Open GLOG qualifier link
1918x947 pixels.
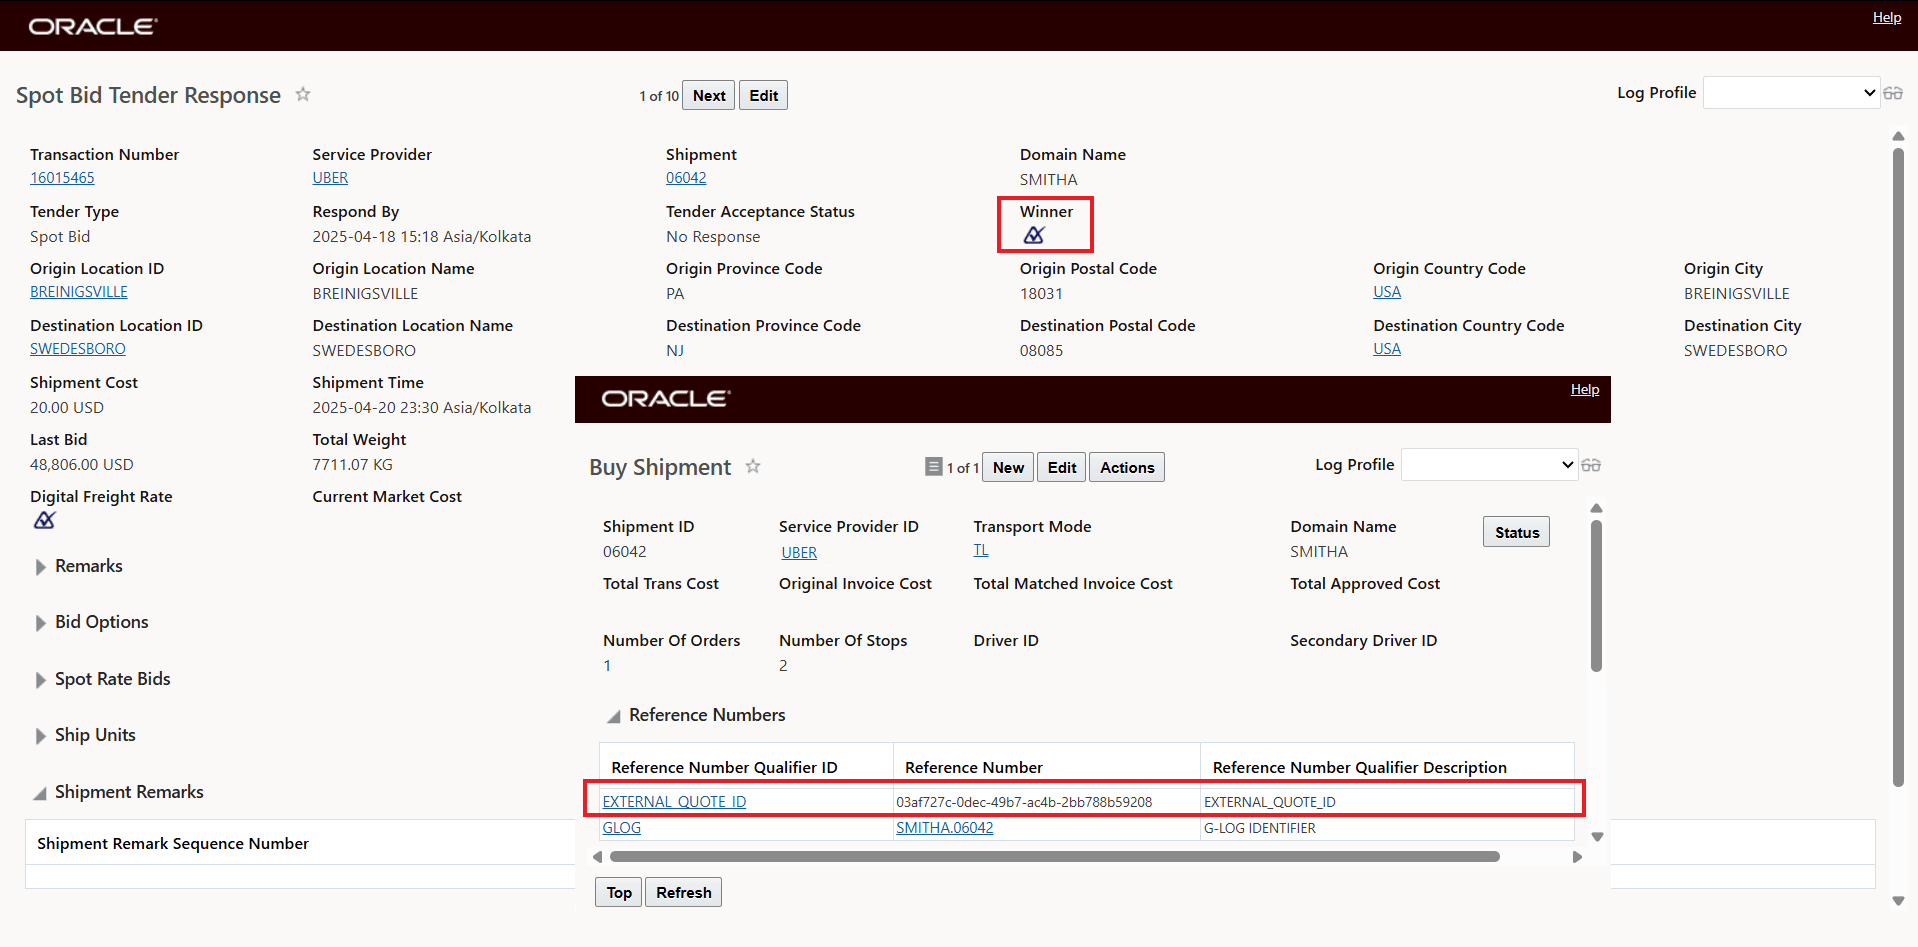621,828
